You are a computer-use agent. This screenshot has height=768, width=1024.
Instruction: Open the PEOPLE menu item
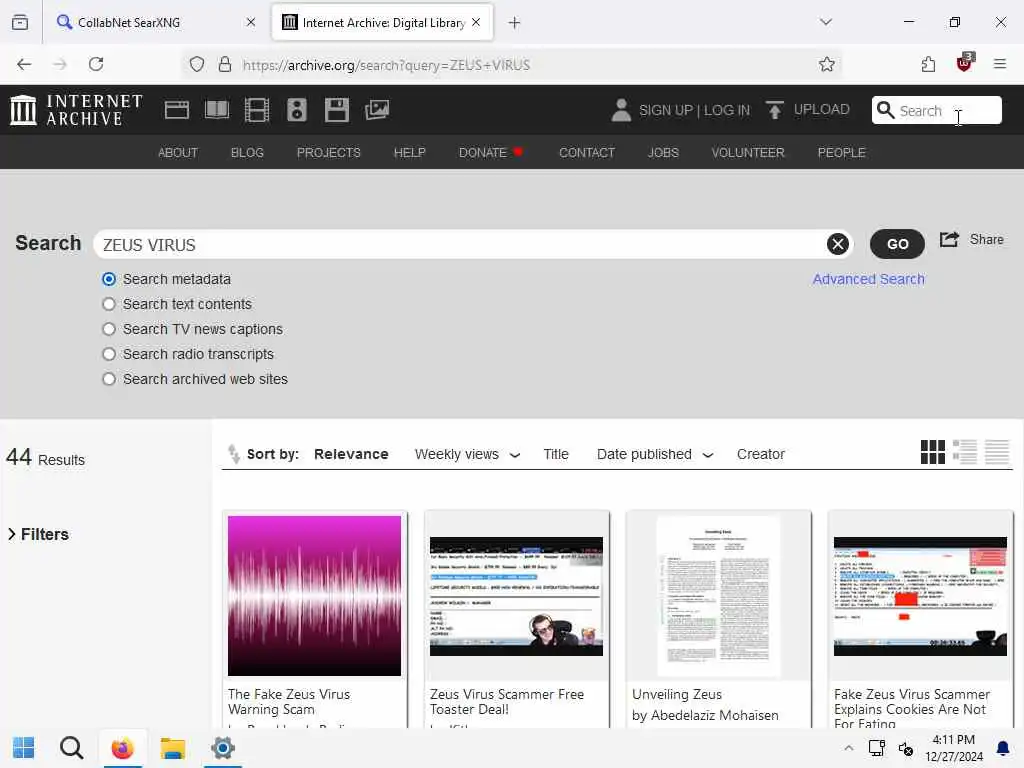point(841,153)
